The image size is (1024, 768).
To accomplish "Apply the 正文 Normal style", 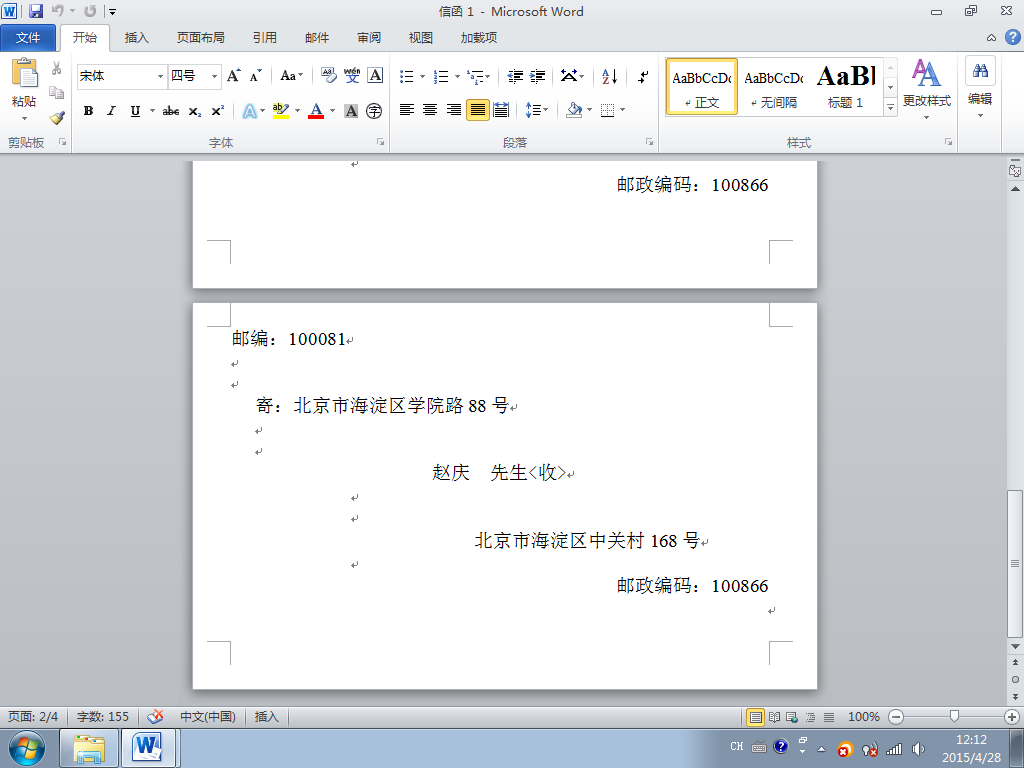I will point(702,87).
